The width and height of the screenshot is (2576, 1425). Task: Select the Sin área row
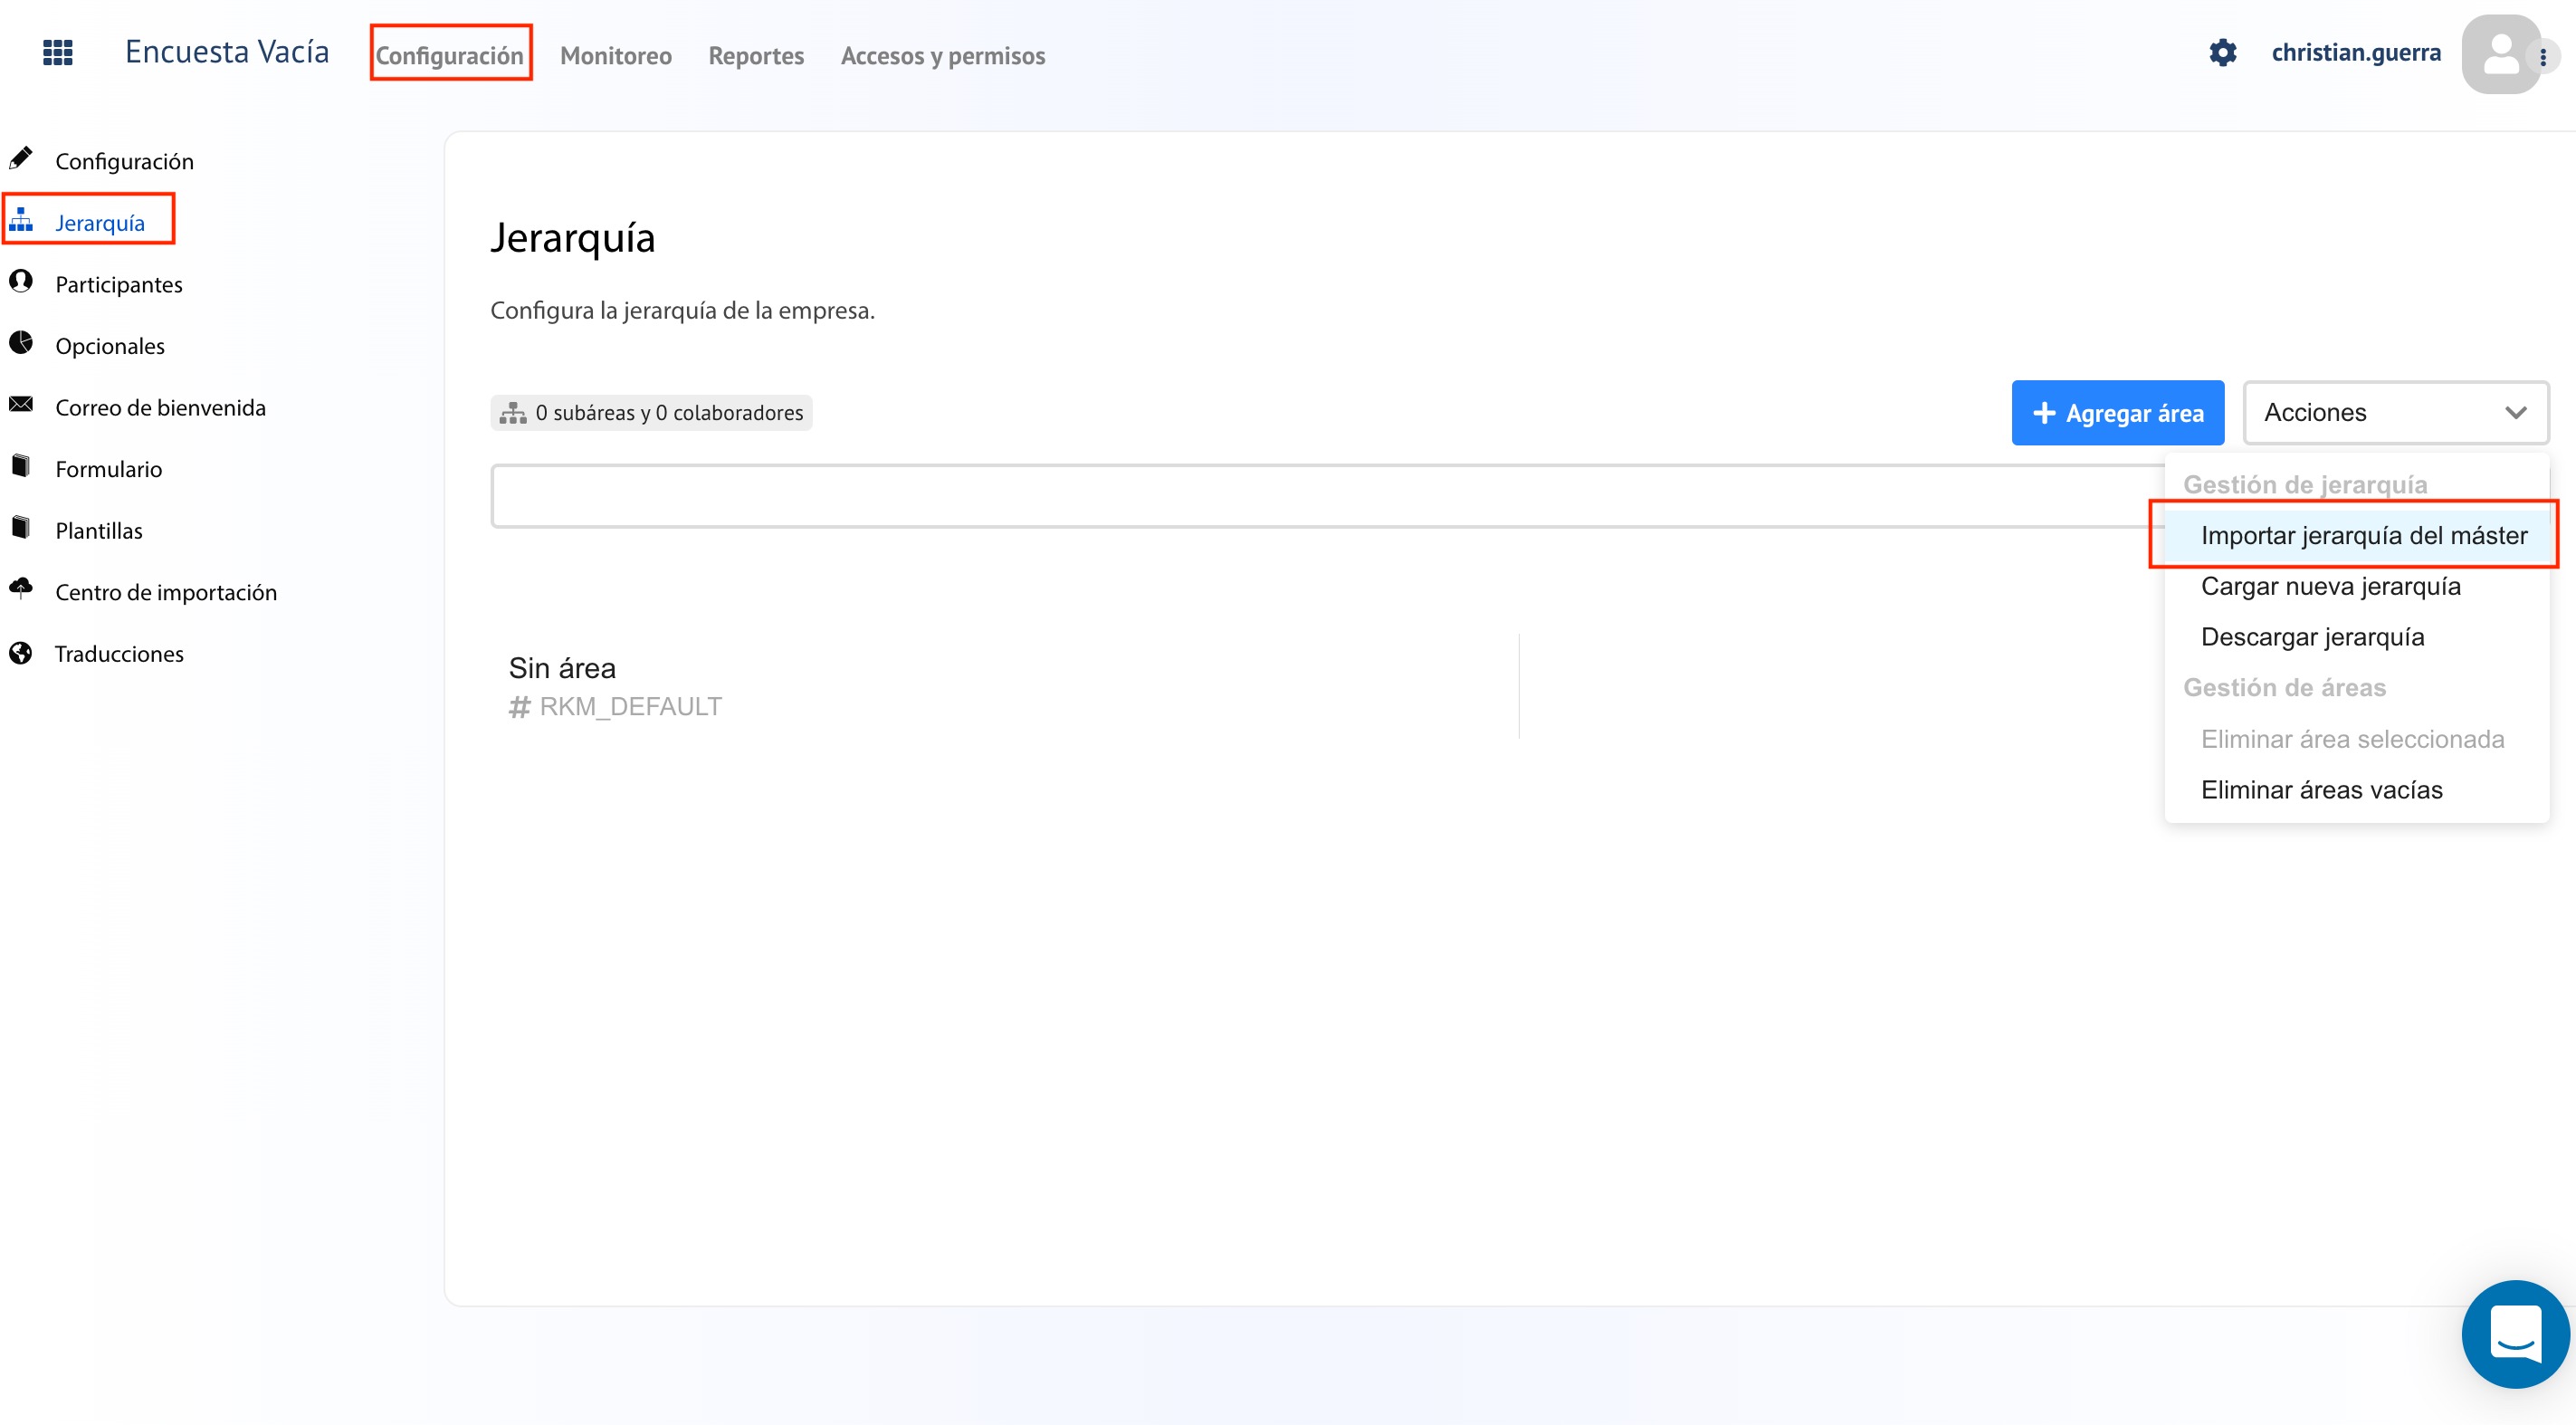(1004, 686)
